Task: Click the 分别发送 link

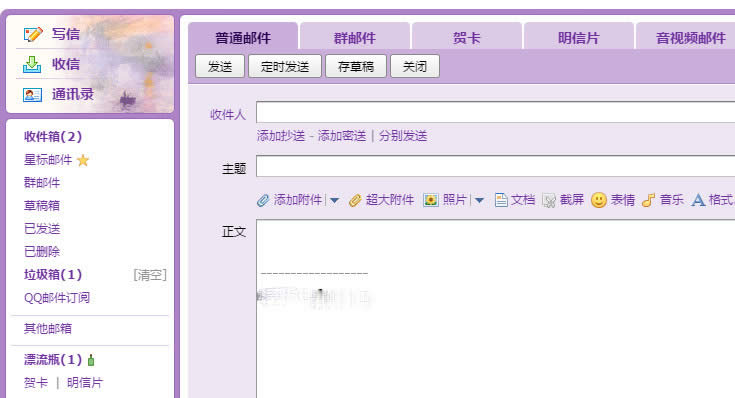Action: 403,136
